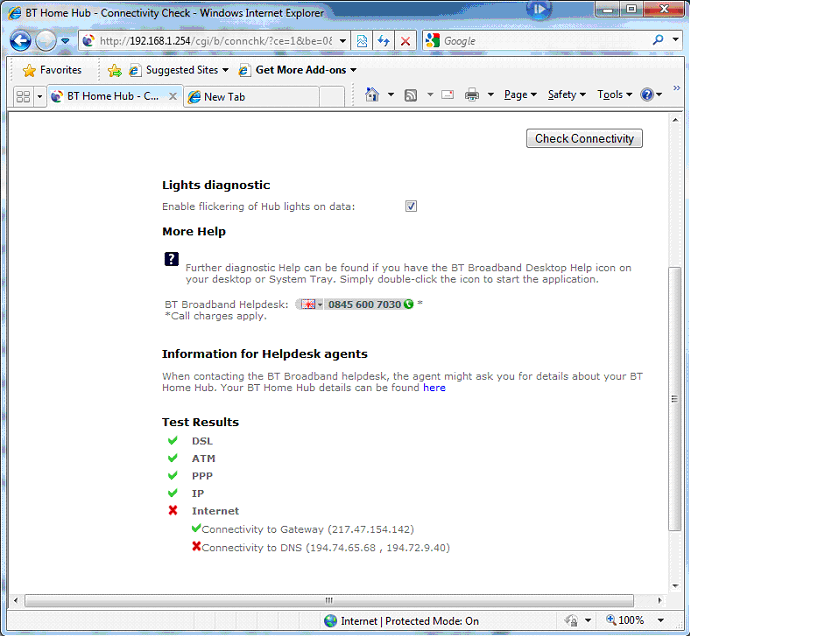Viewport: 819px width, 636px height.
Task: Click the ATM test result row
Action: pyautogui.click(x=191, y=458)
